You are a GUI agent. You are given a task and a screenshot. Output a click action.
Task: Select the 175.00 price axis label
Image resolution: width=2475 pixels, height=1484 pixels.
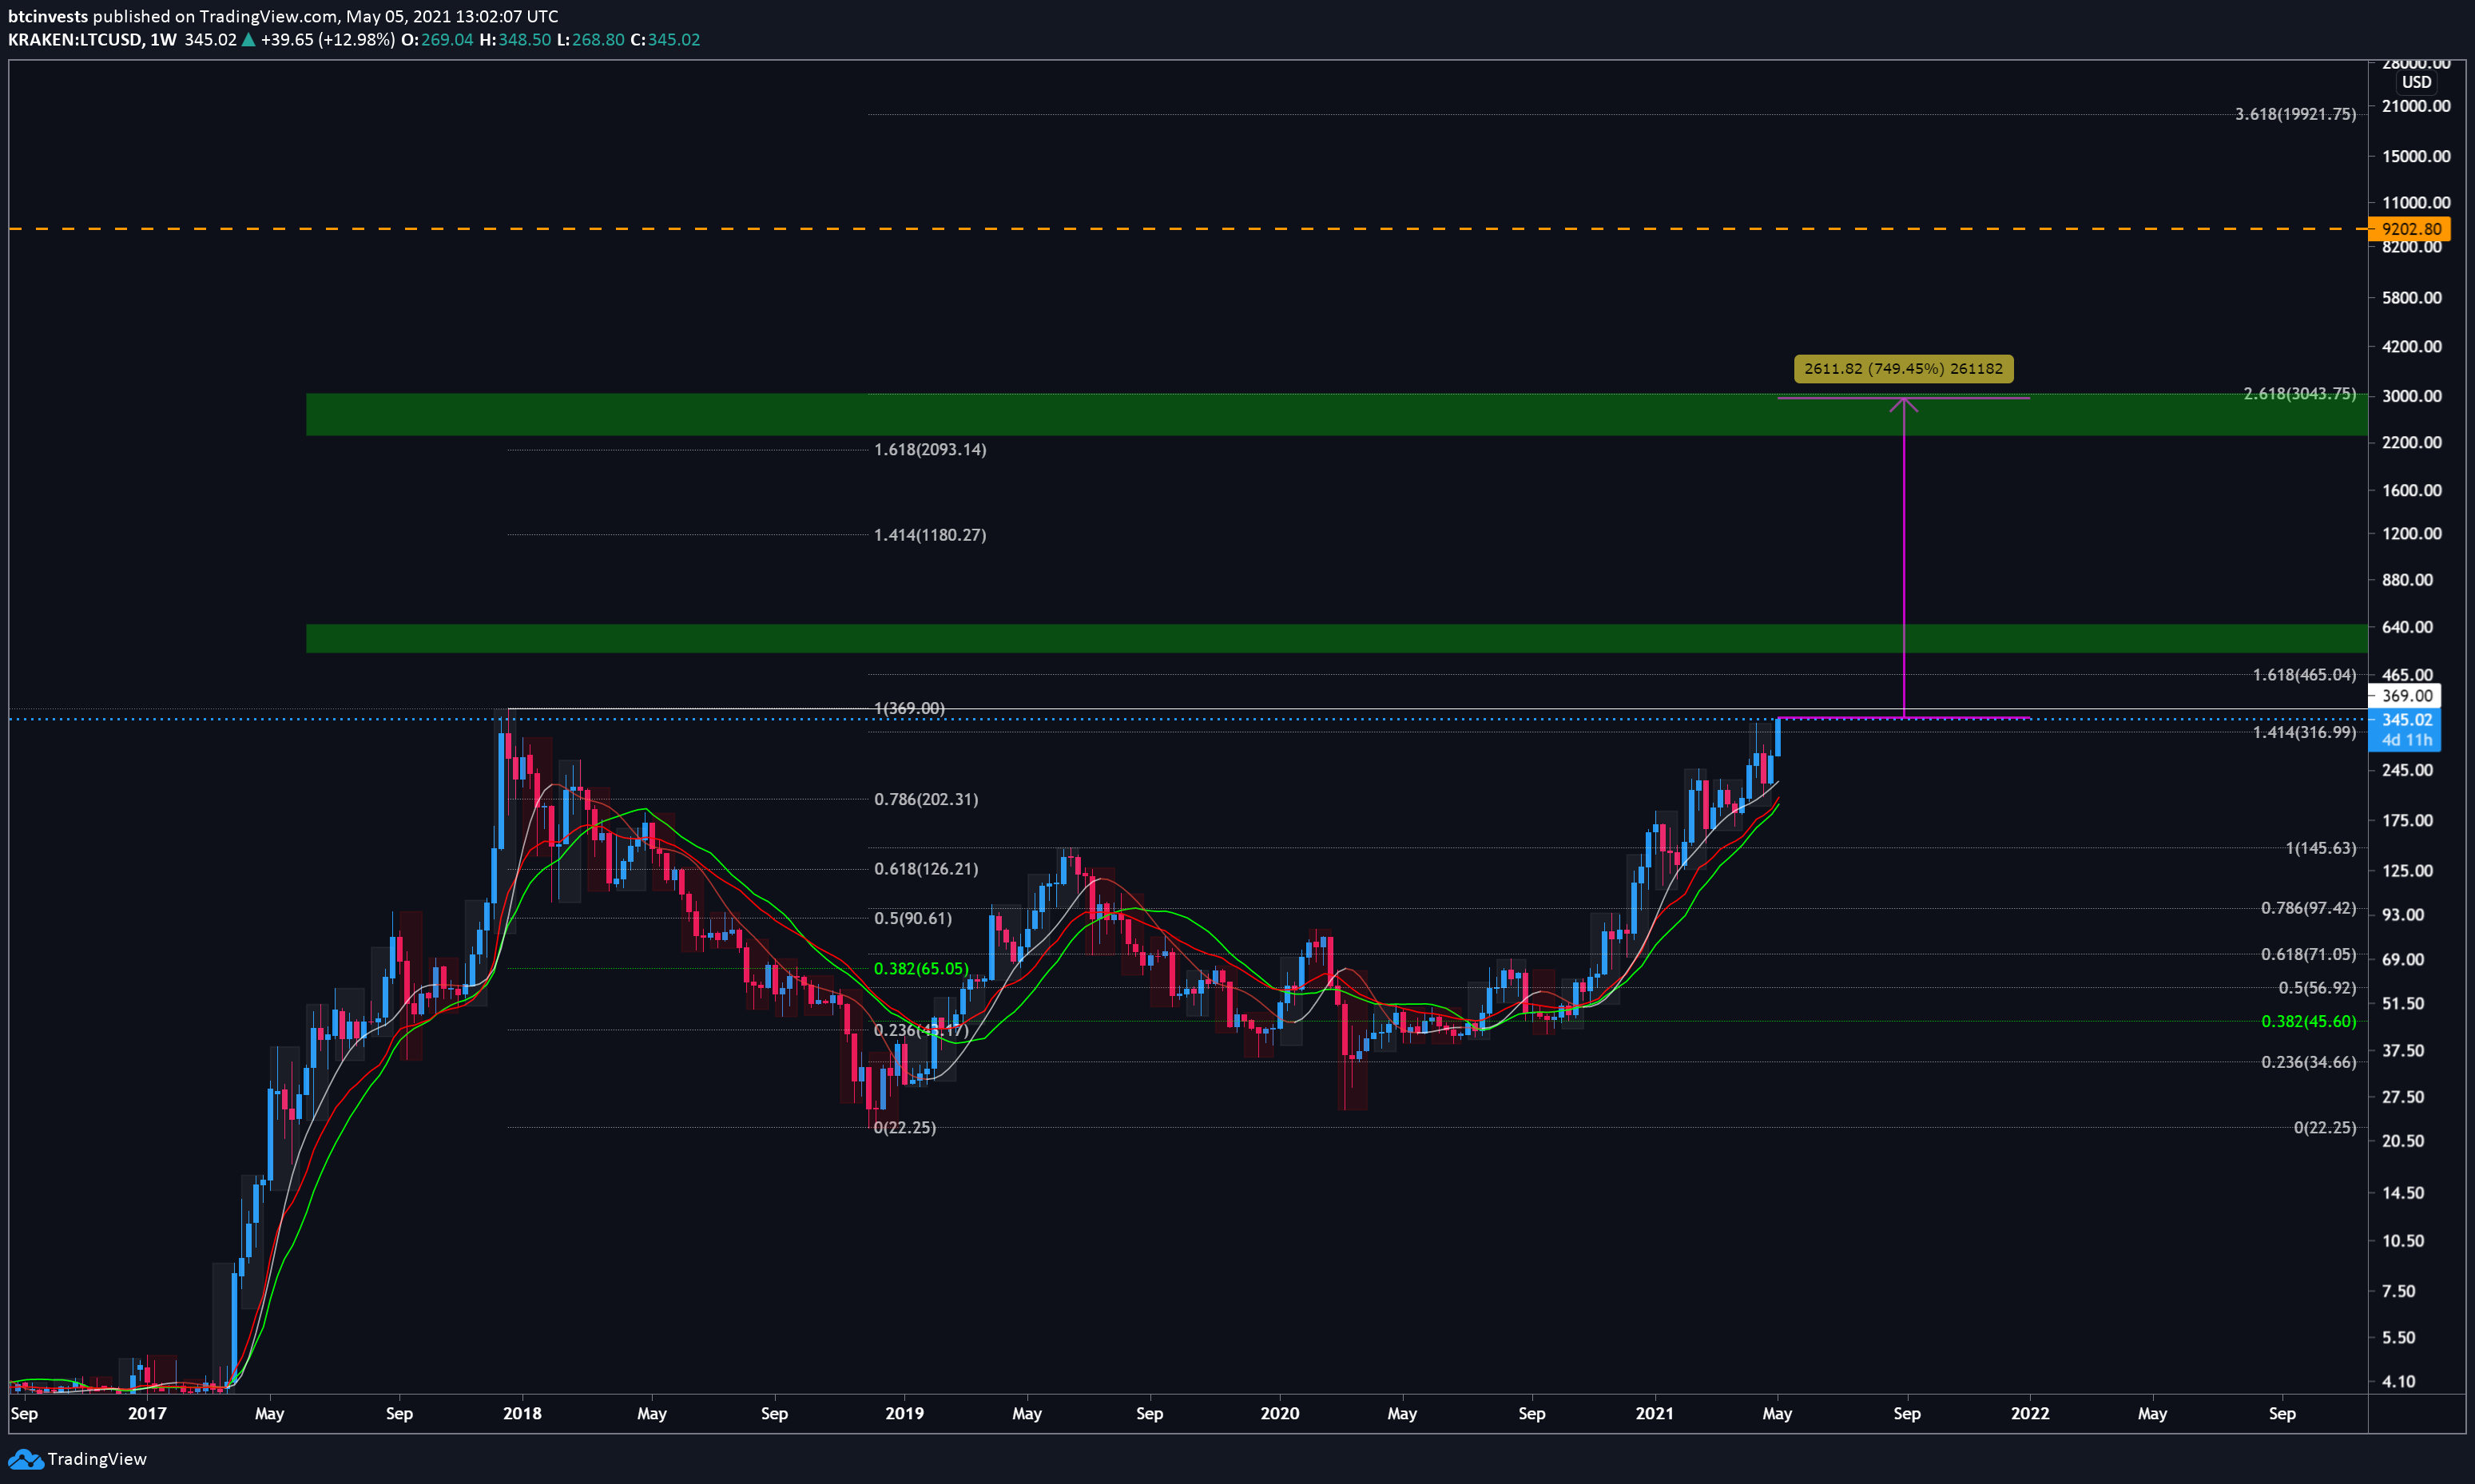click(2408, 821)
